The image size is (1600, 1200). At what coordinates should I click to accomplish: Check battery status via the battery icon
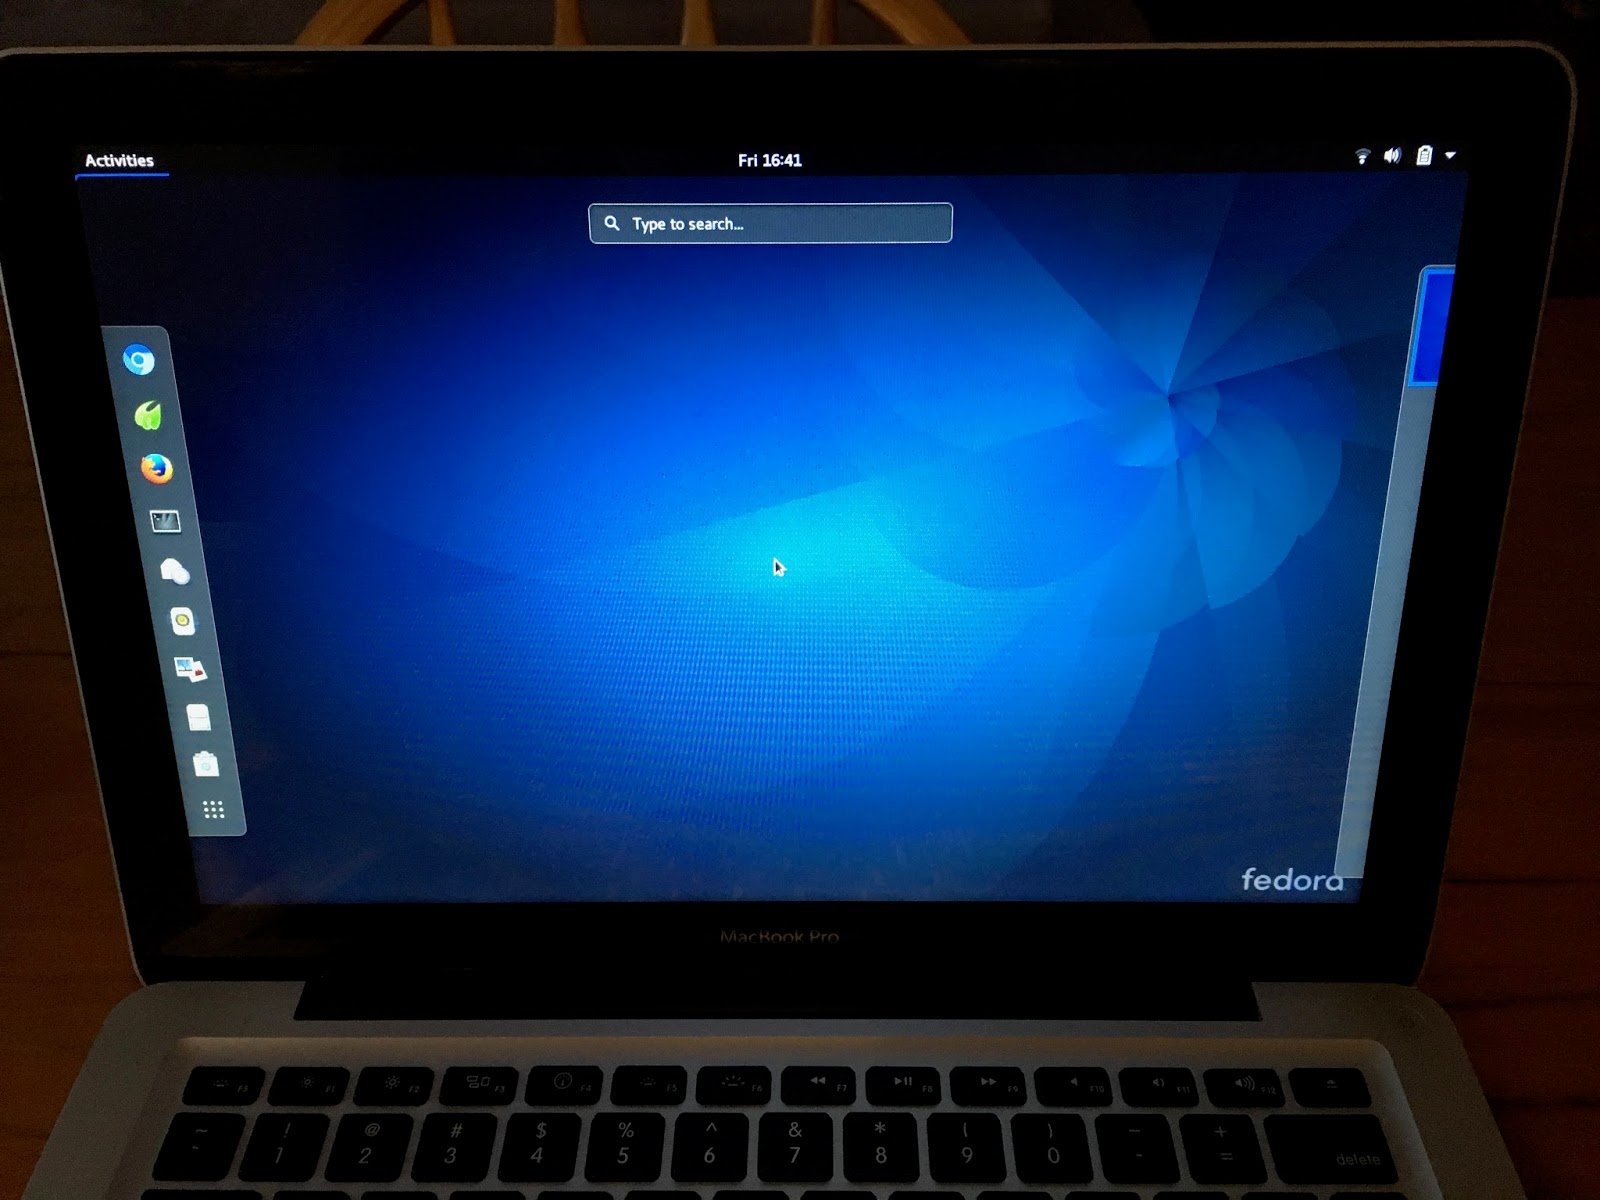point(1424,156)
